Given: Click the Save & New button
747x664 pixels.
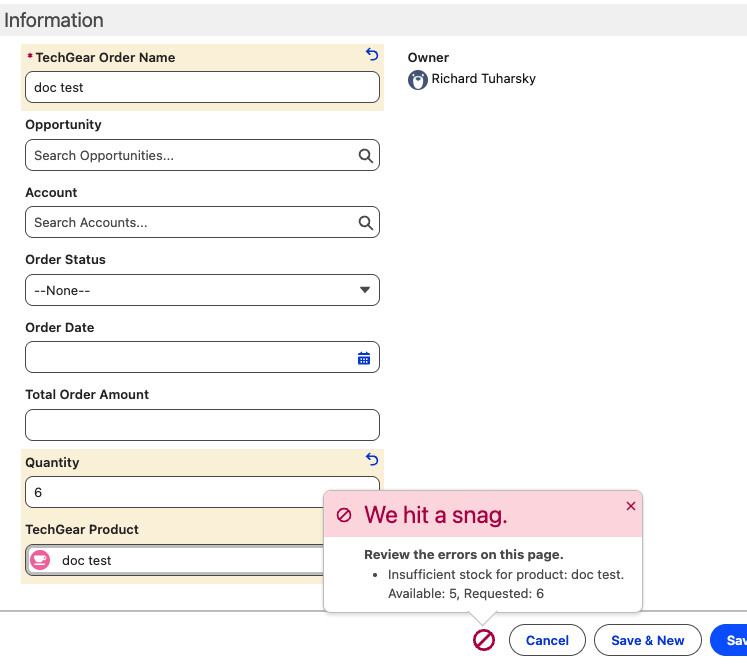Looking at the screenshot, I should pos(647,640).
